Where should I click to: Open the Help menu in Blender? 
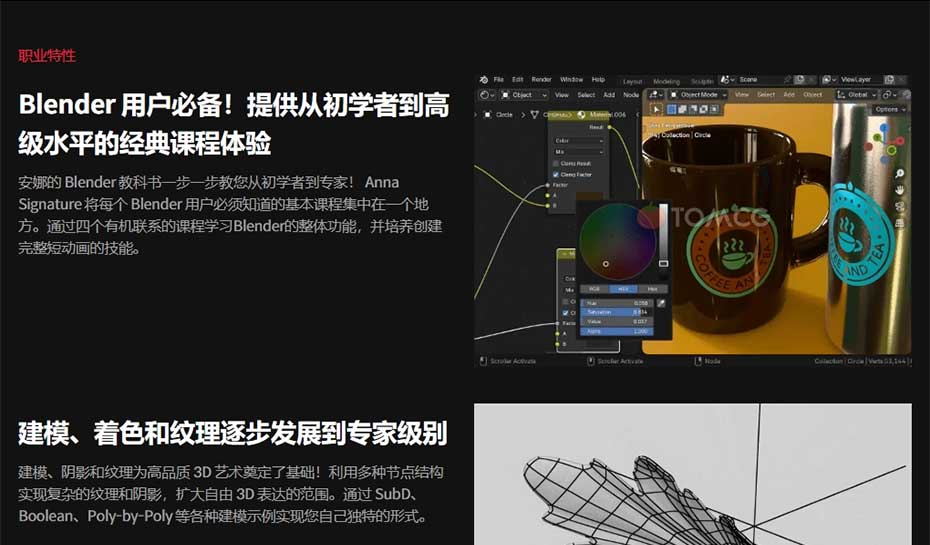coord(598,79)
